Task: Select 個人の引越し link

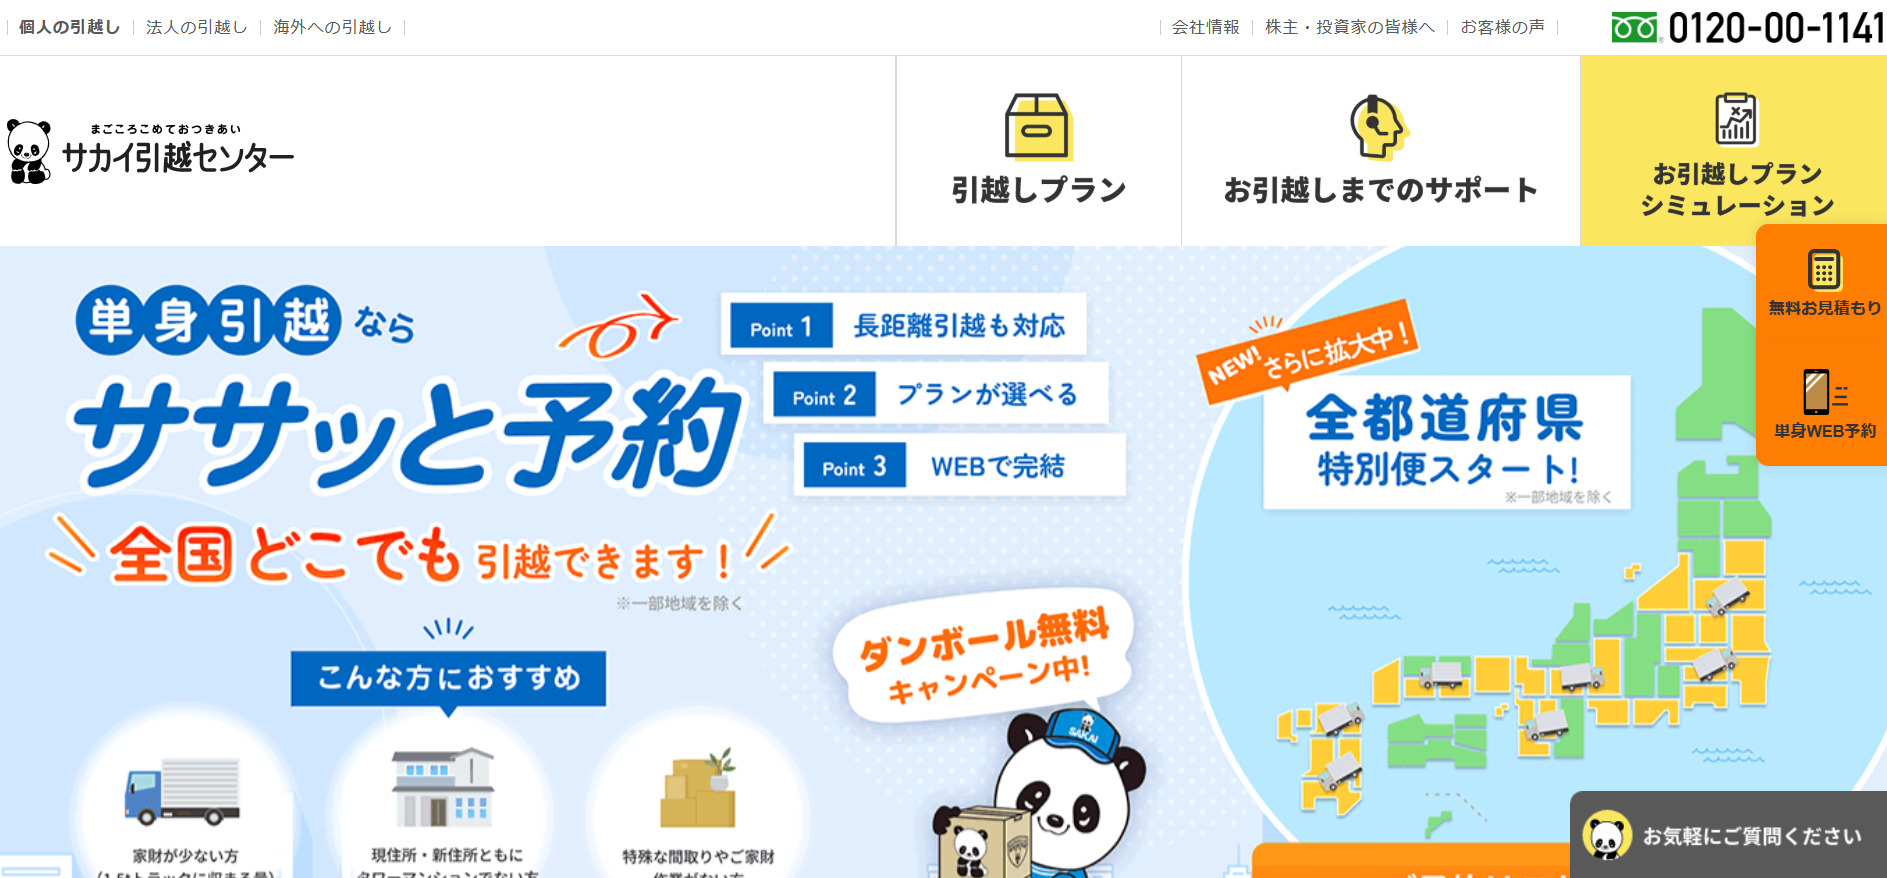Action: [69, 27]
